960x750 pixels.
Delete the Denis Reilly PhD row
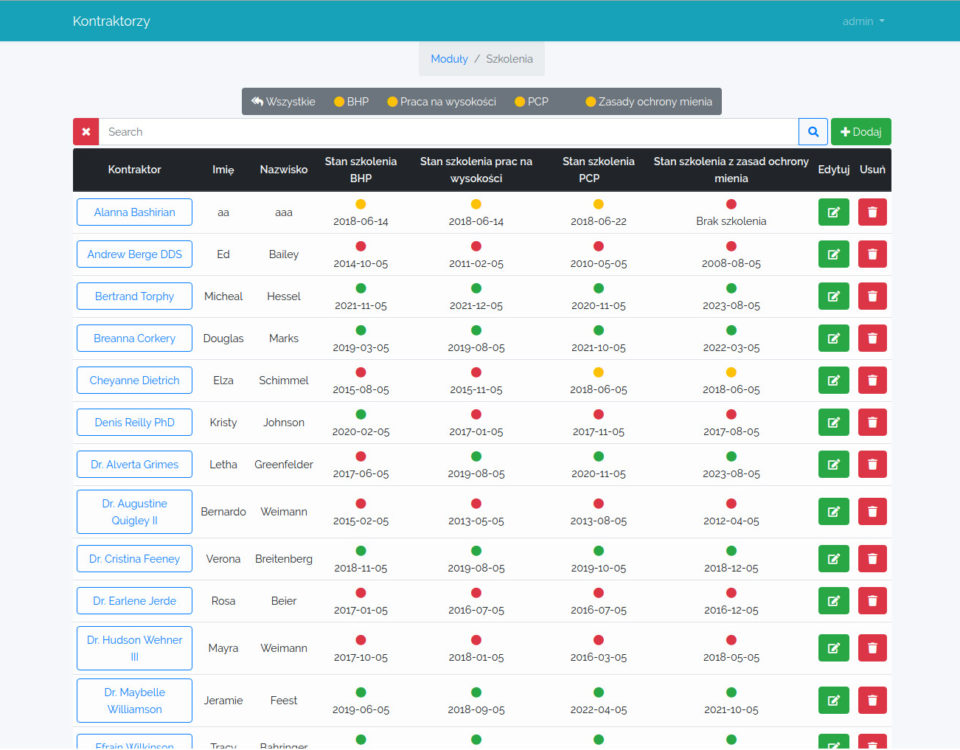[x=872, y=422]
